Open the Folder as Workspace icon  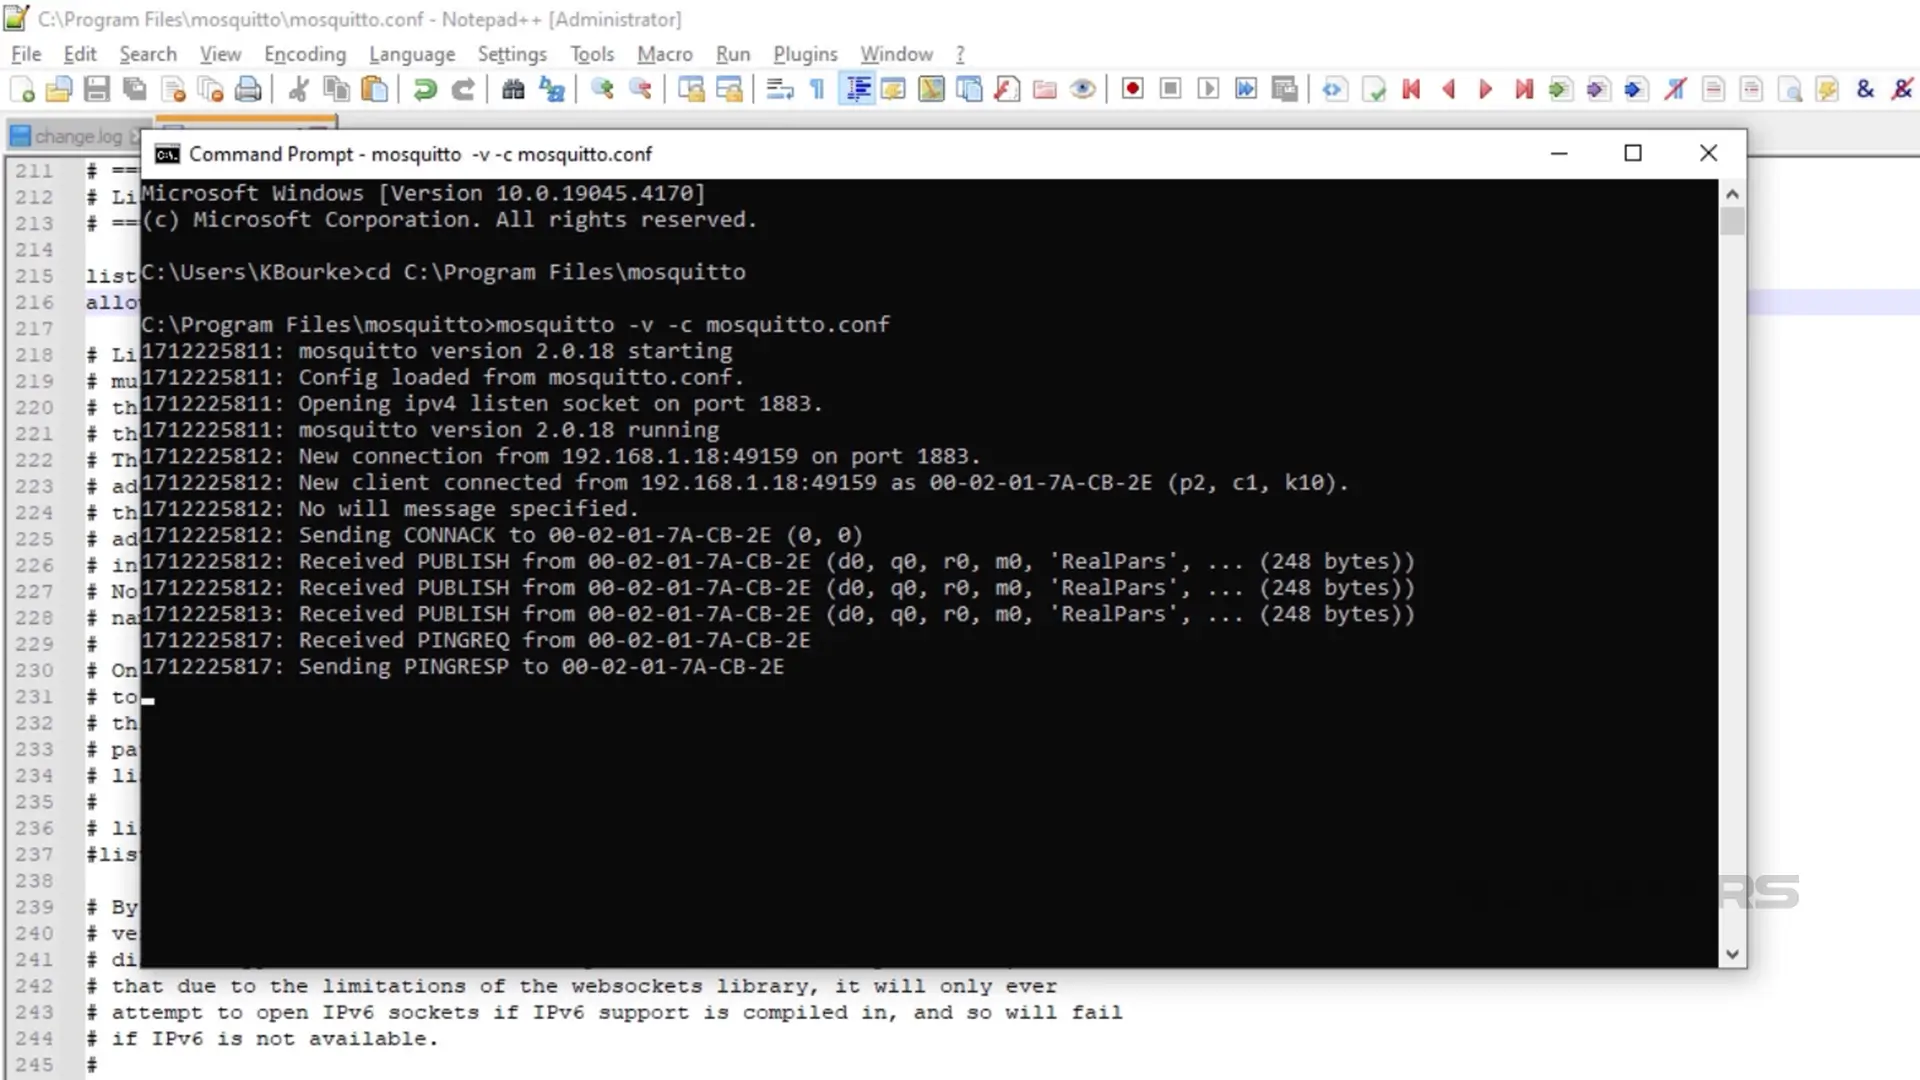[x=1045, y=90]
